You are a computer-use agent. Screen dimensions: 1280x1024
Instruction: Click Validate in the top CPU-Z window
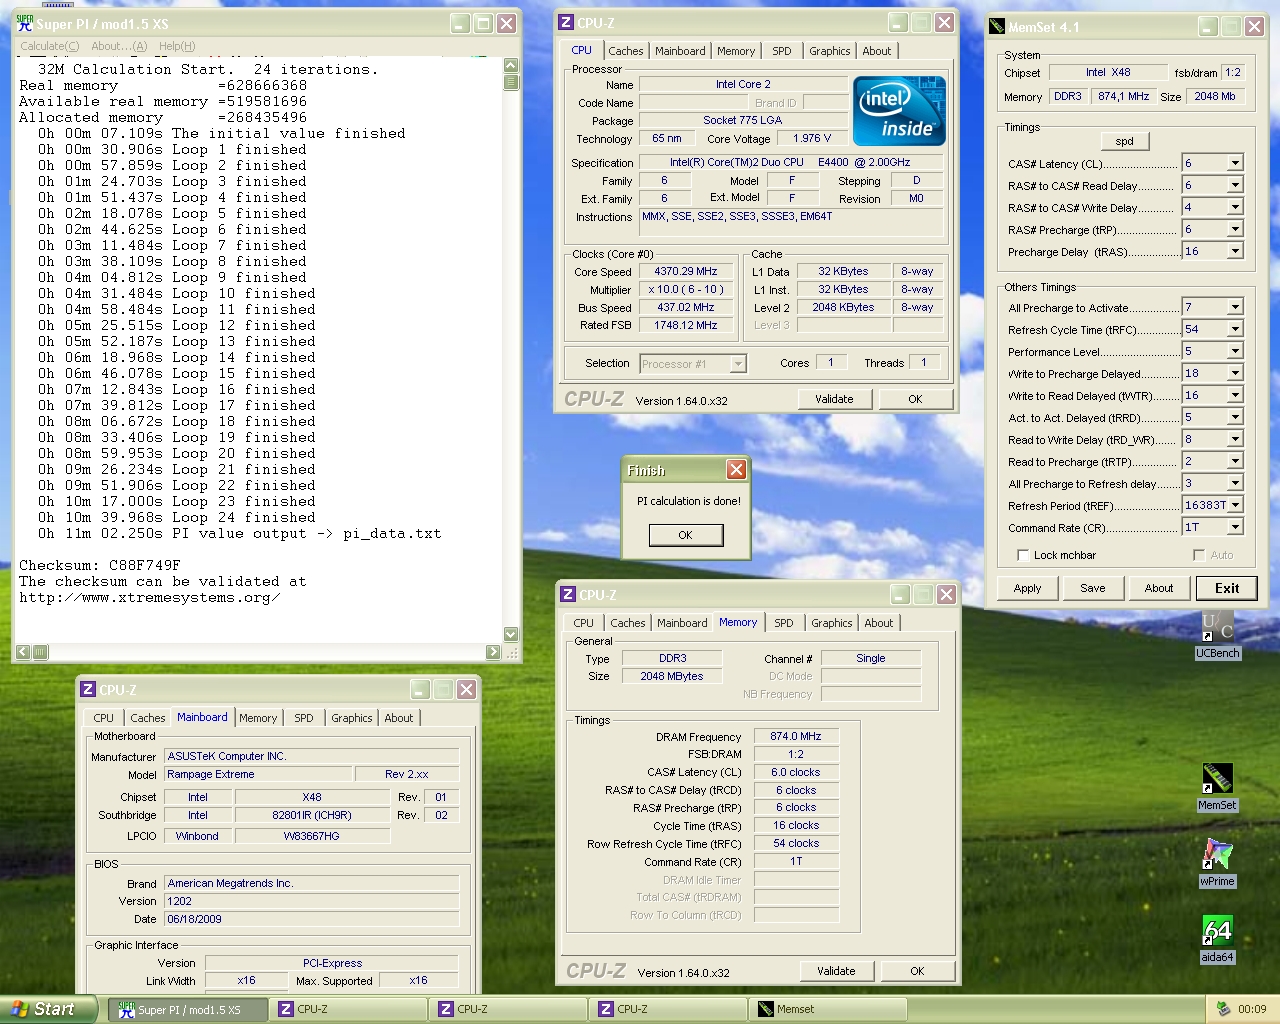tap(834, 399)
